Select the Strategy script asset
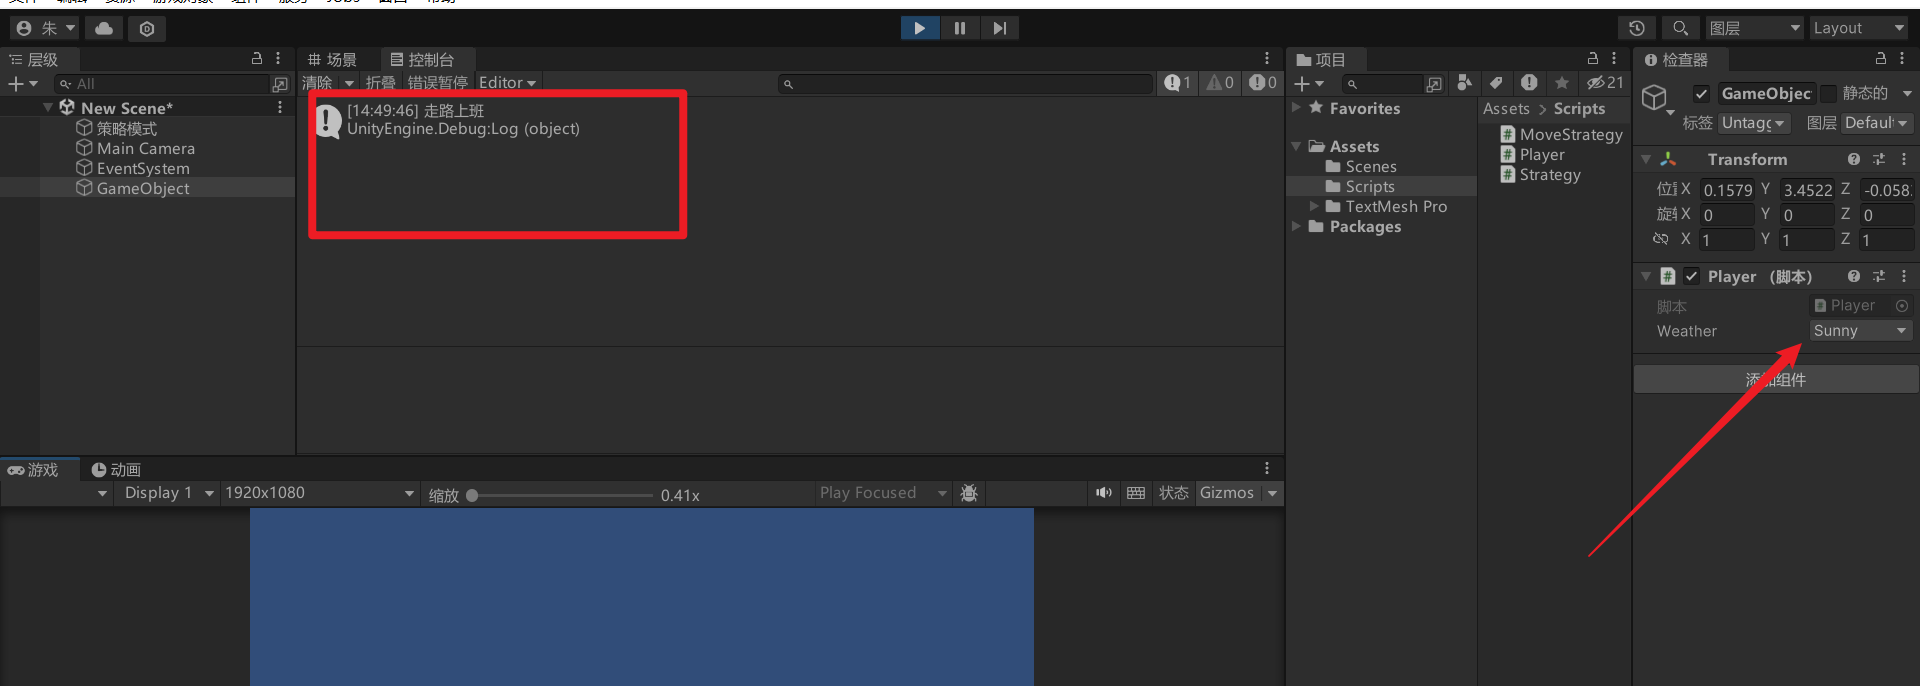The image size is (1920, 686). [x=1540, y=175]
